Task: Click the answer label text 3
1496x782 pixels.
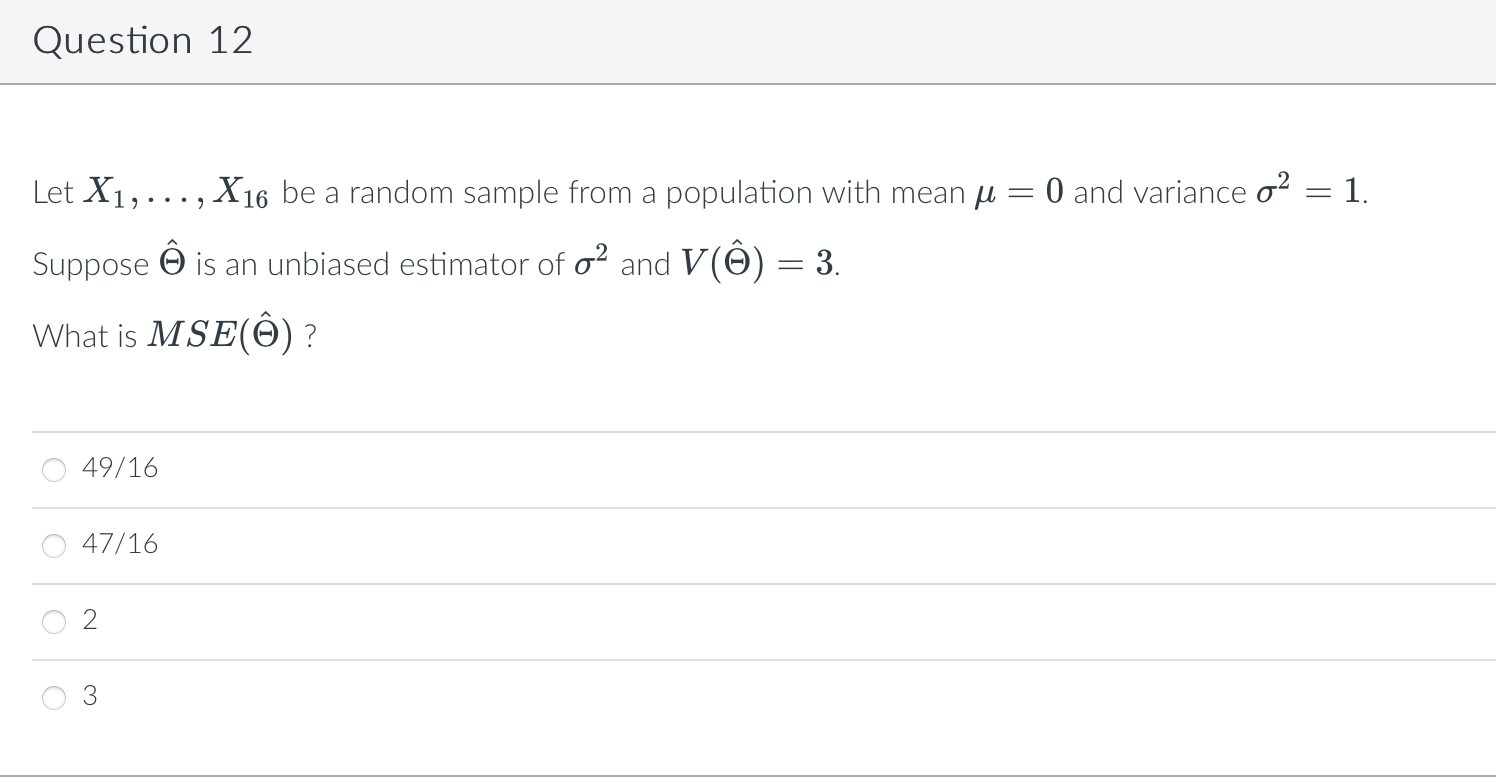Action: [x=90, y=696]
